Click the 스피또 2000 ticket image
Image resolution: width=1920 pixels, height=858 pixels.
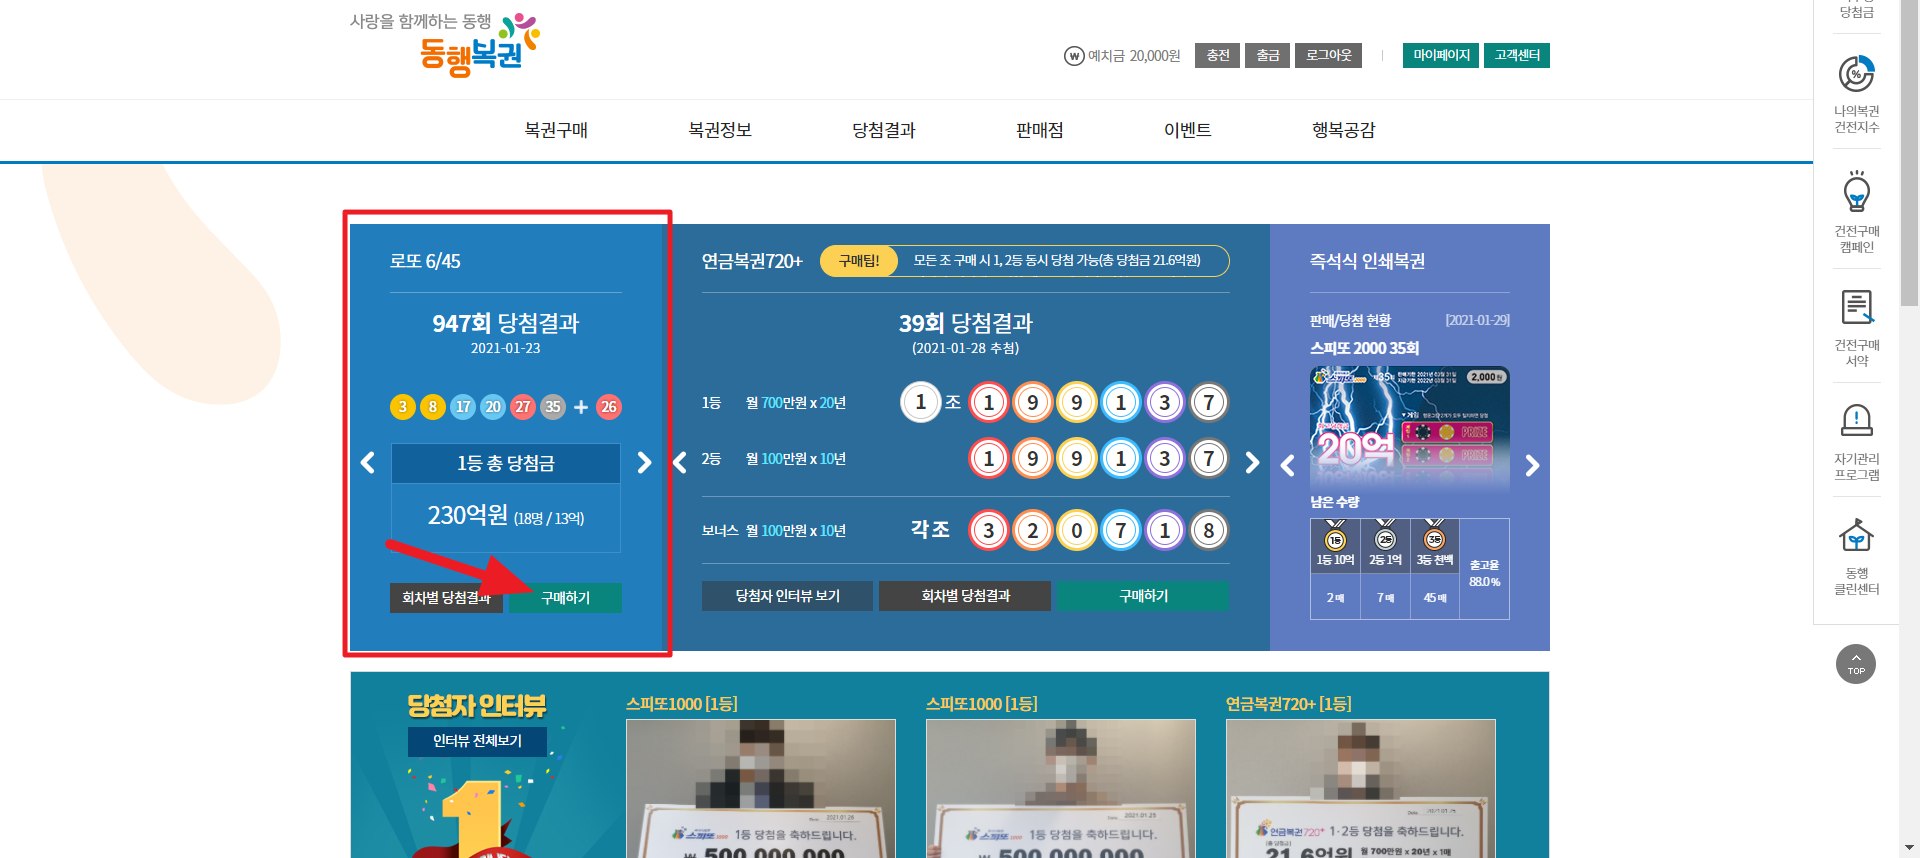pyautogui.click(x=1410, y=429)
